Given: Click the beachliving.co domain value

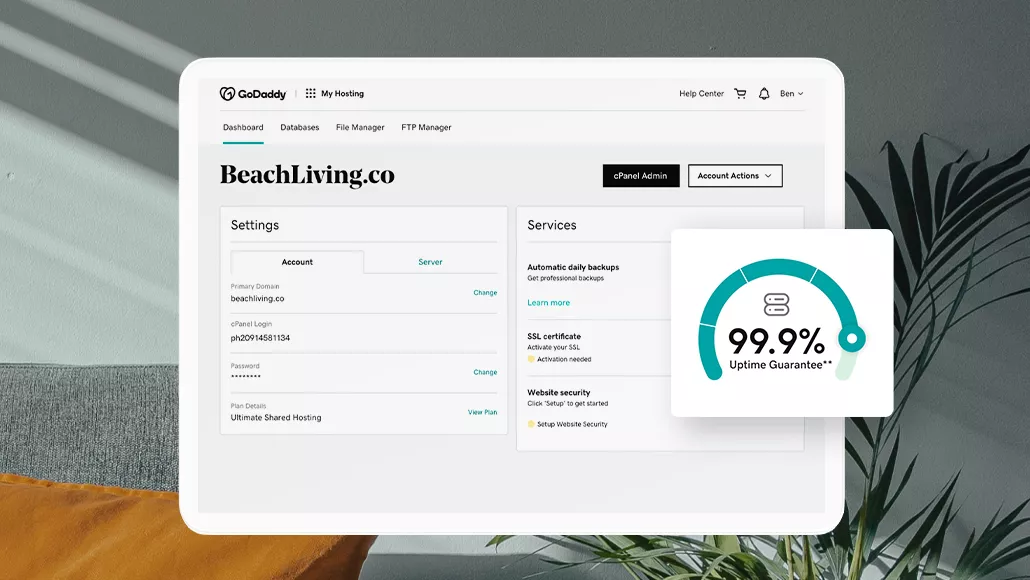Looking at the screenshot, I should [x=258, y=298].
